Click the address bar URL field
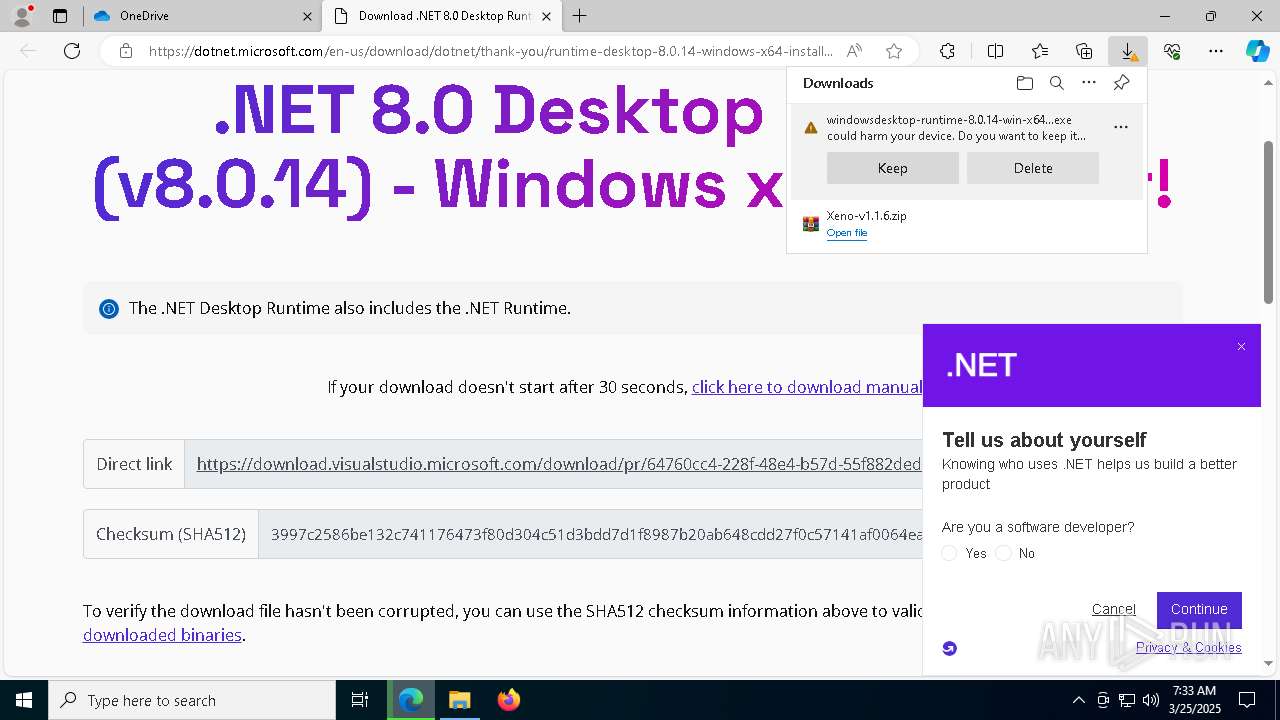This screenshot has width=1280, height=720. pos(490,51)
